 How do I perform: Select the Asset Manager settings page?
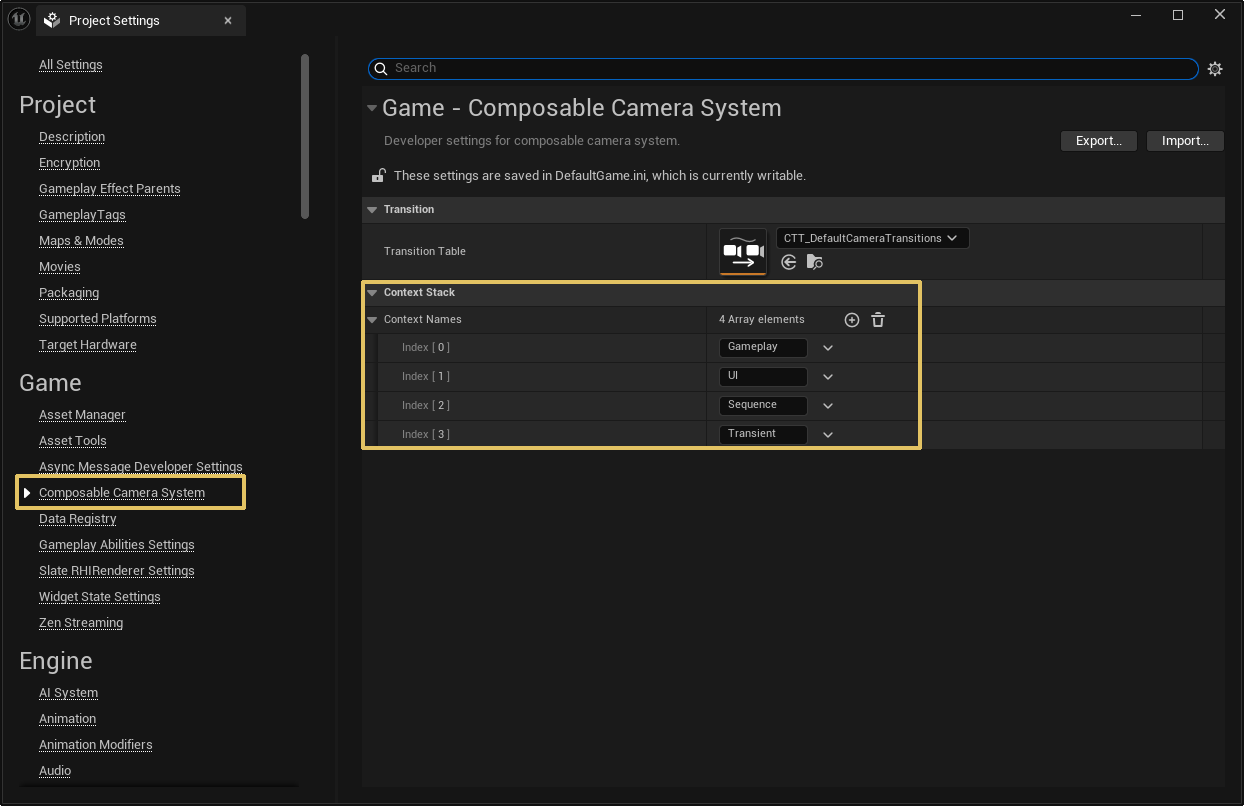click(82, 415)
